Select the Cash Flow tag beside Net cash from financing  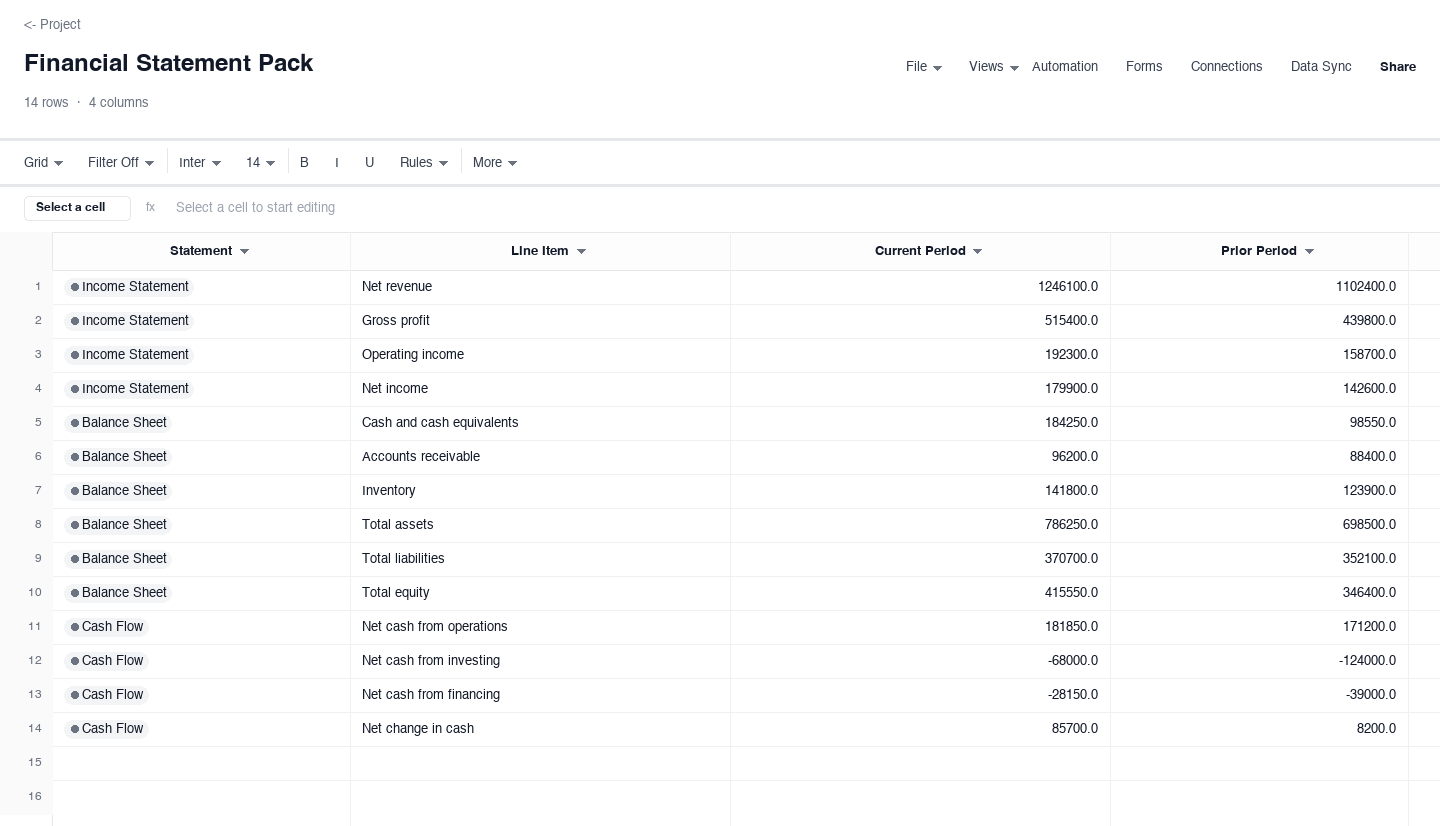click(106, 695)
